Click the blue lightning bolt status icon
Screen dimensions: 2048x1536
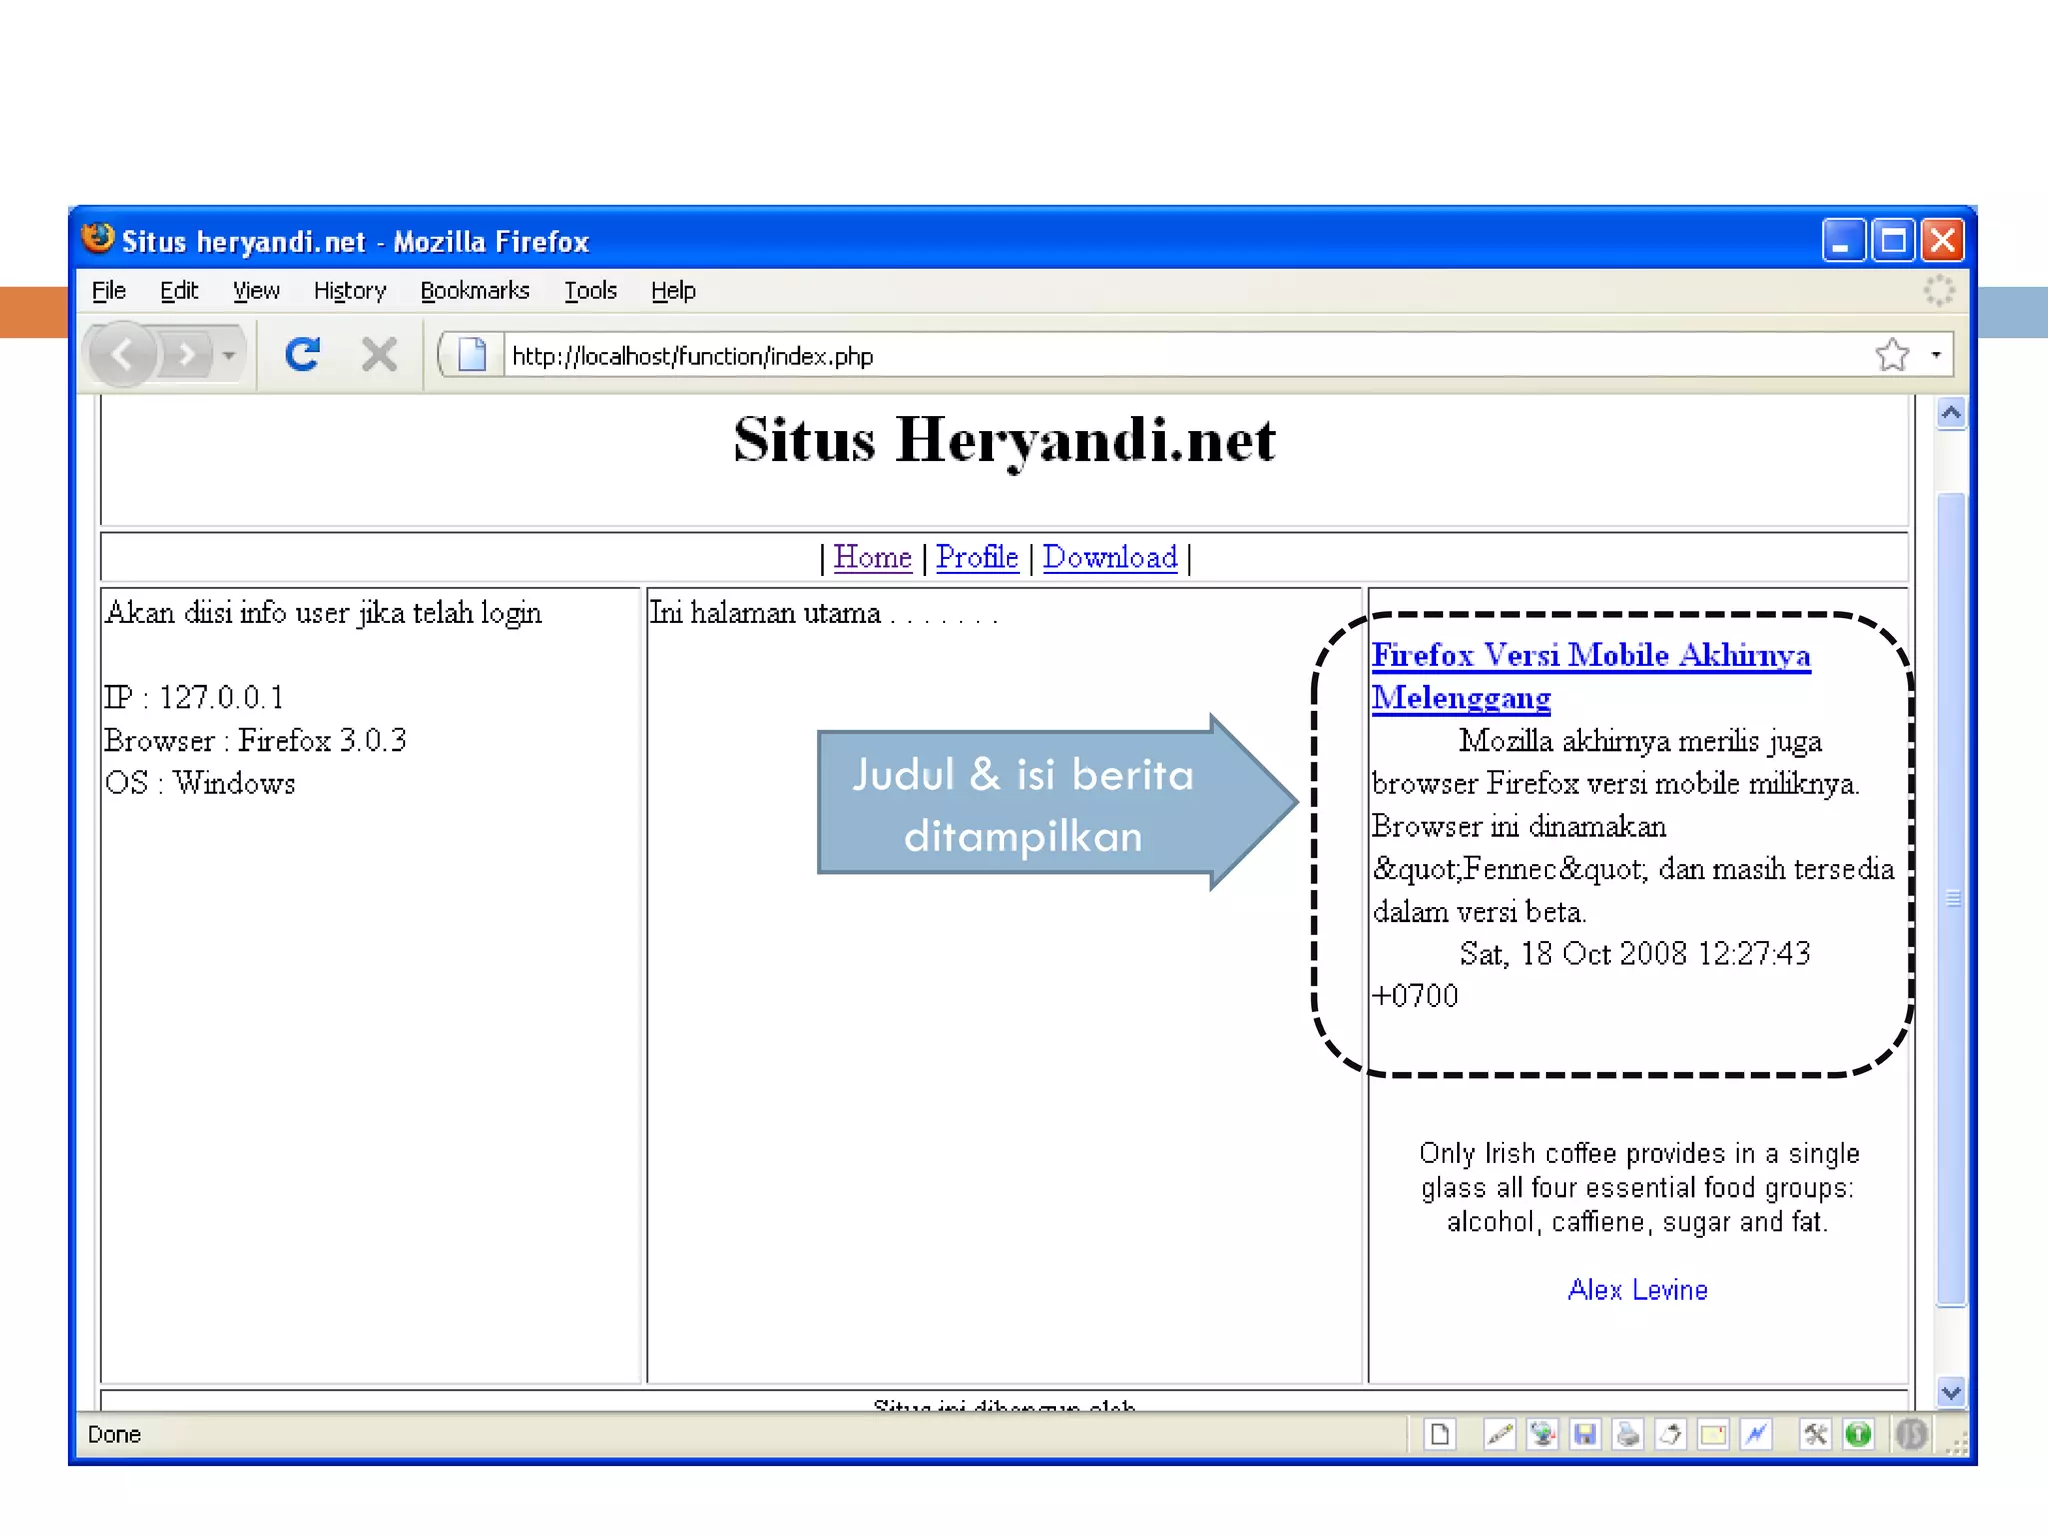pyautogui.click(x=1756, y=1435)
